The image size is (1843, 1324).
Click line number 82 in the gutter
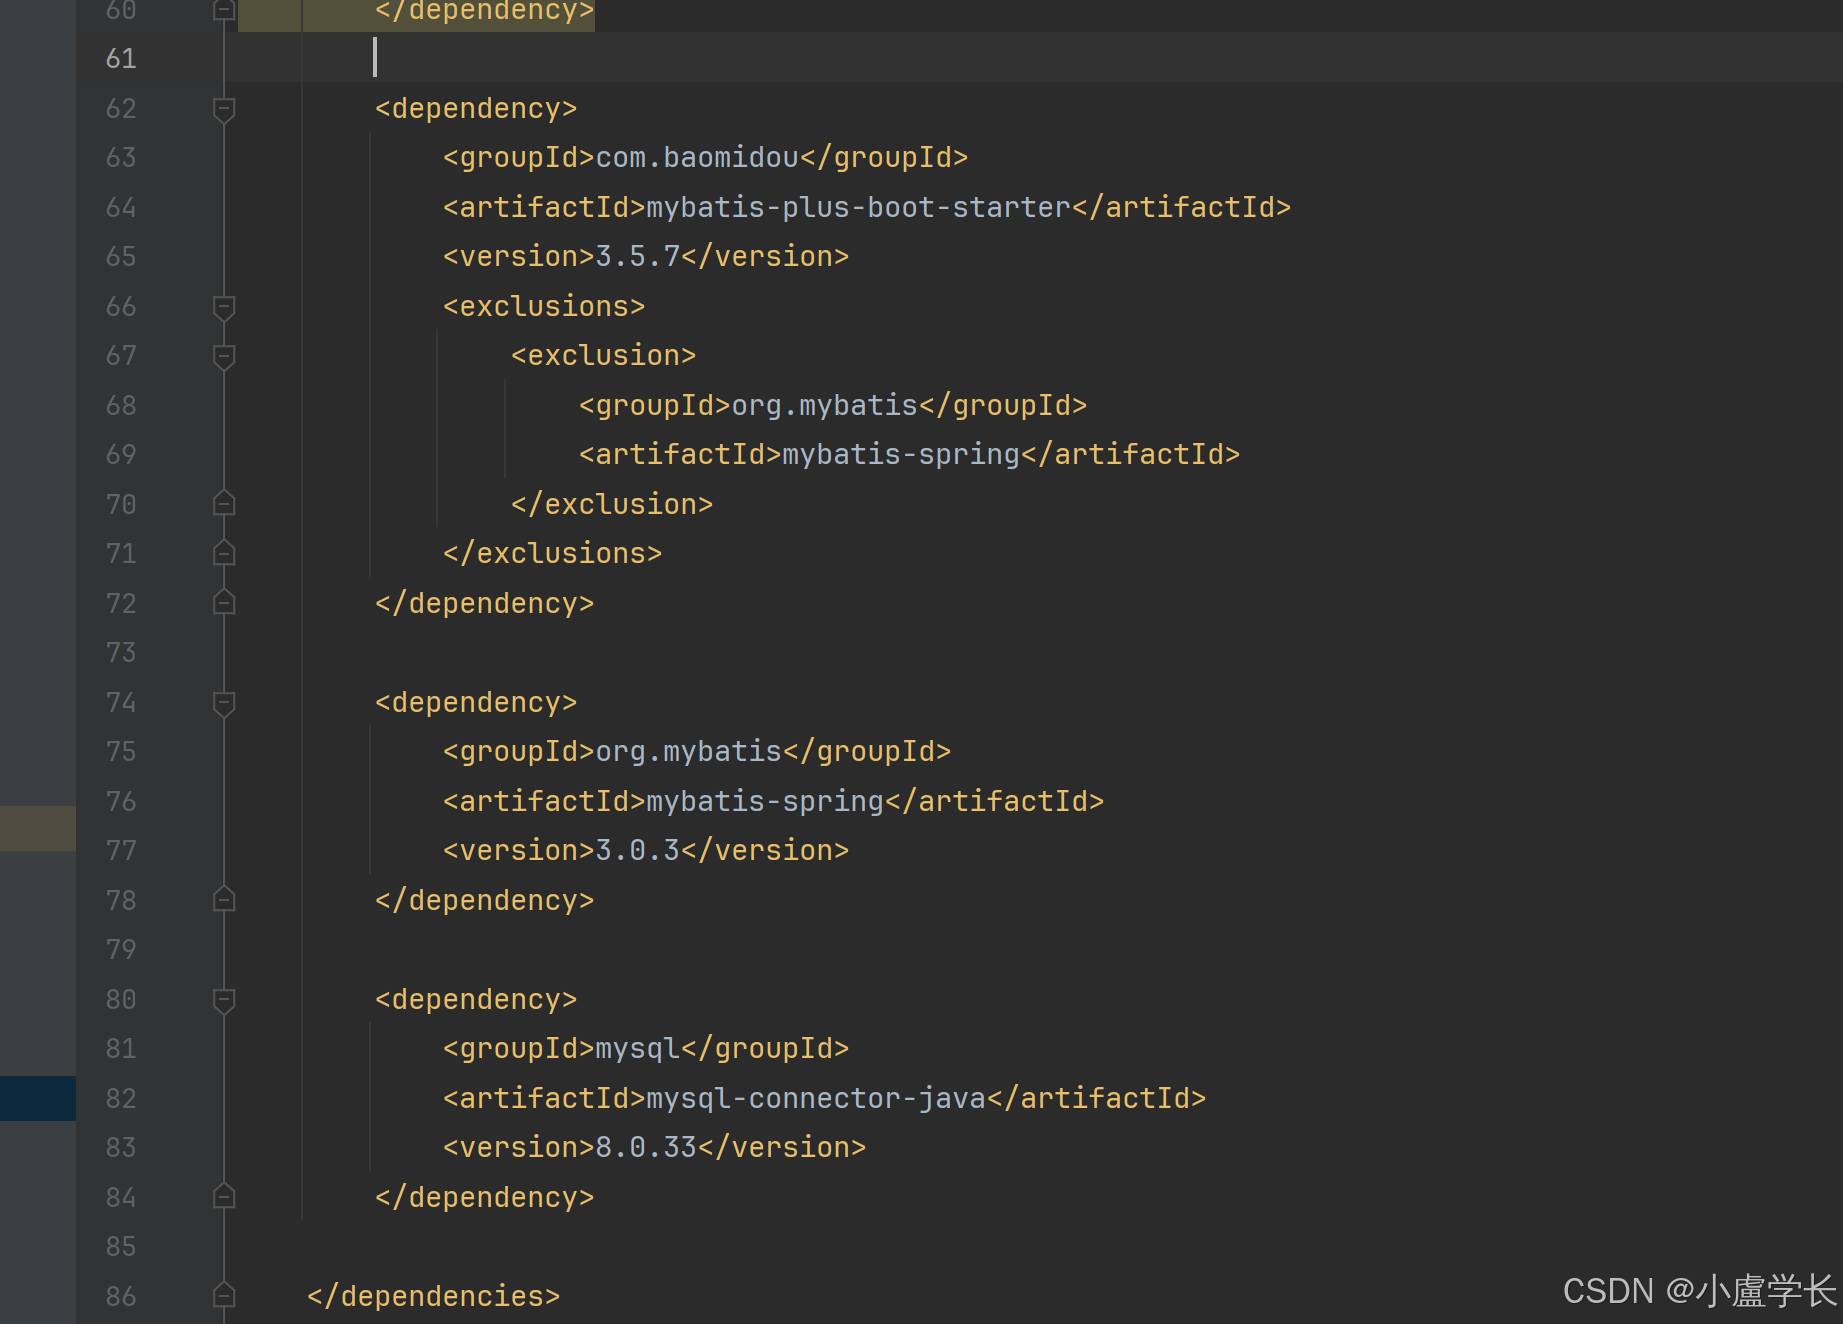(x=121, y=1099)
